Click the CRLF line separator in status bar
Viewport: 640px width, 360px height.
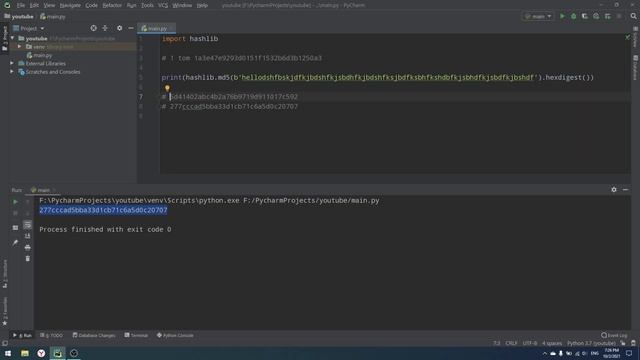pyautogui.click(x=511, y=343)
